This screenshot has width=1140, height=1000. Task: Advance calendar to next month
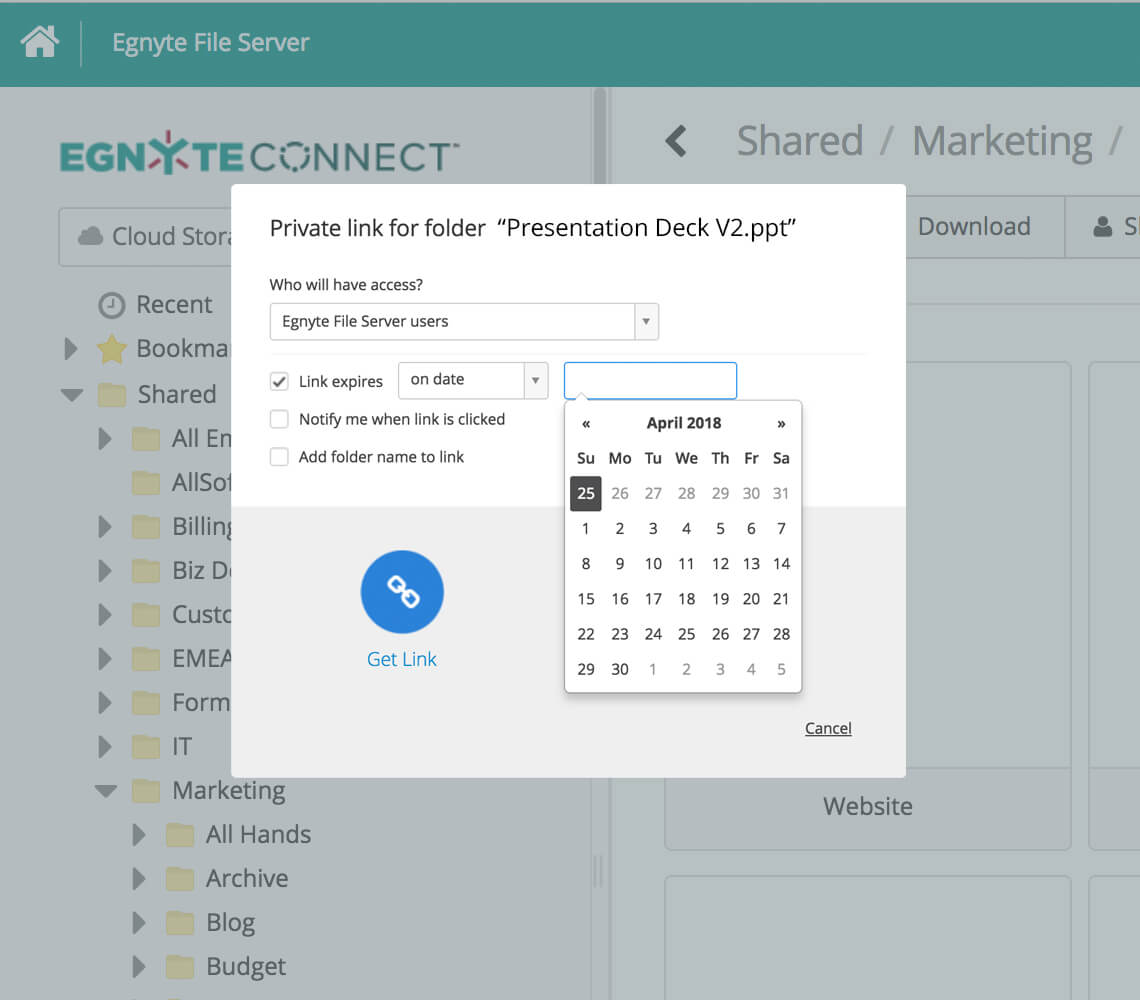click(x=781, y=423)
